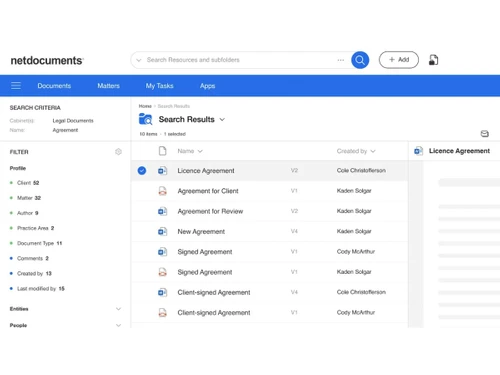Click Licence Agreement title in preview pane
Image resolution: width=500 pixels, height=375 pixels.
(459, 151)
